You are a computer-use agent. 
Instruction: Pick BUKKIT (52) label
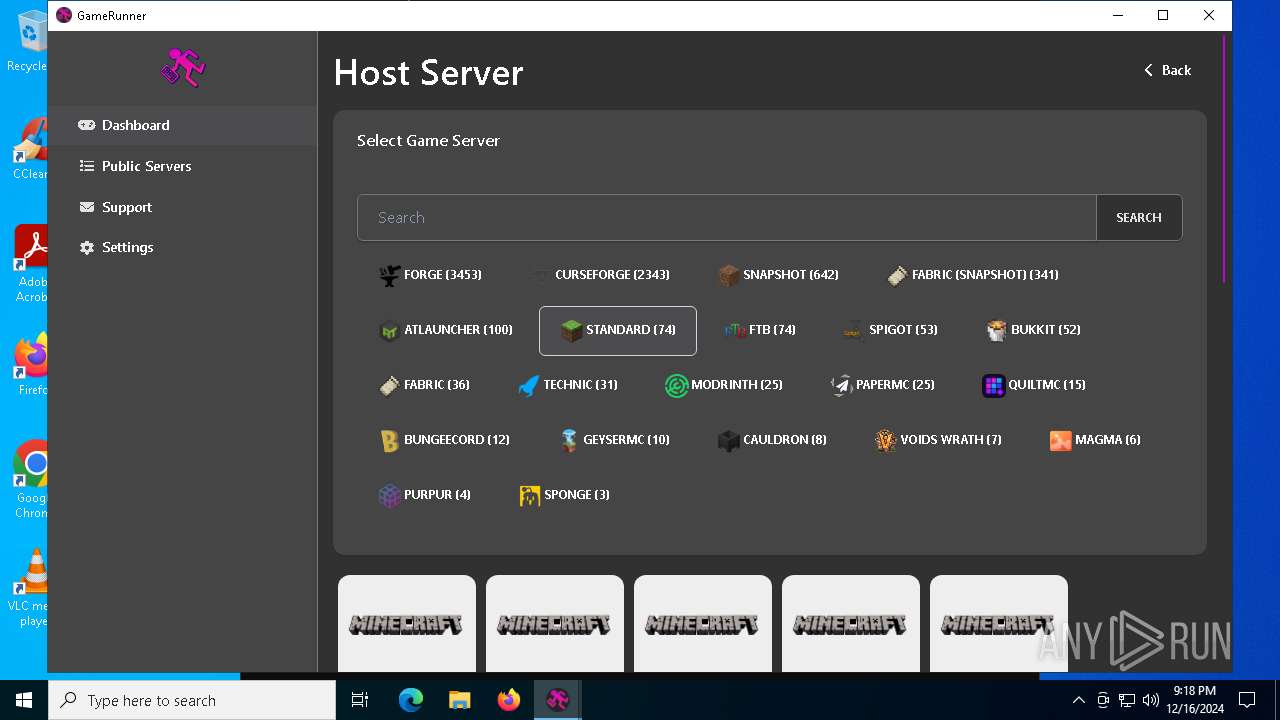1046,329
